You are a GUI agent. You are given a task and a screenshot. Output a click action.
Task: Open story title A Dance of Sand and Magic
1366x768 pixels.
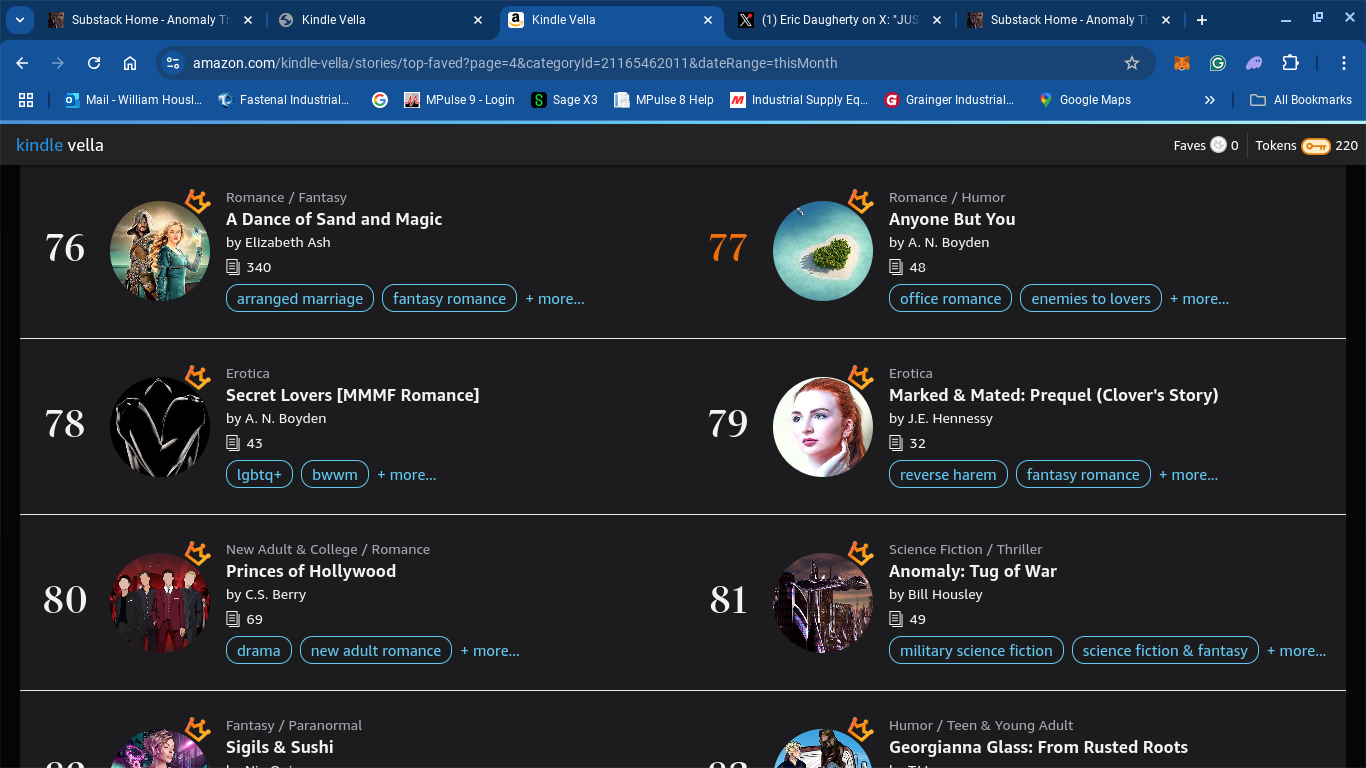coord(334,219)
